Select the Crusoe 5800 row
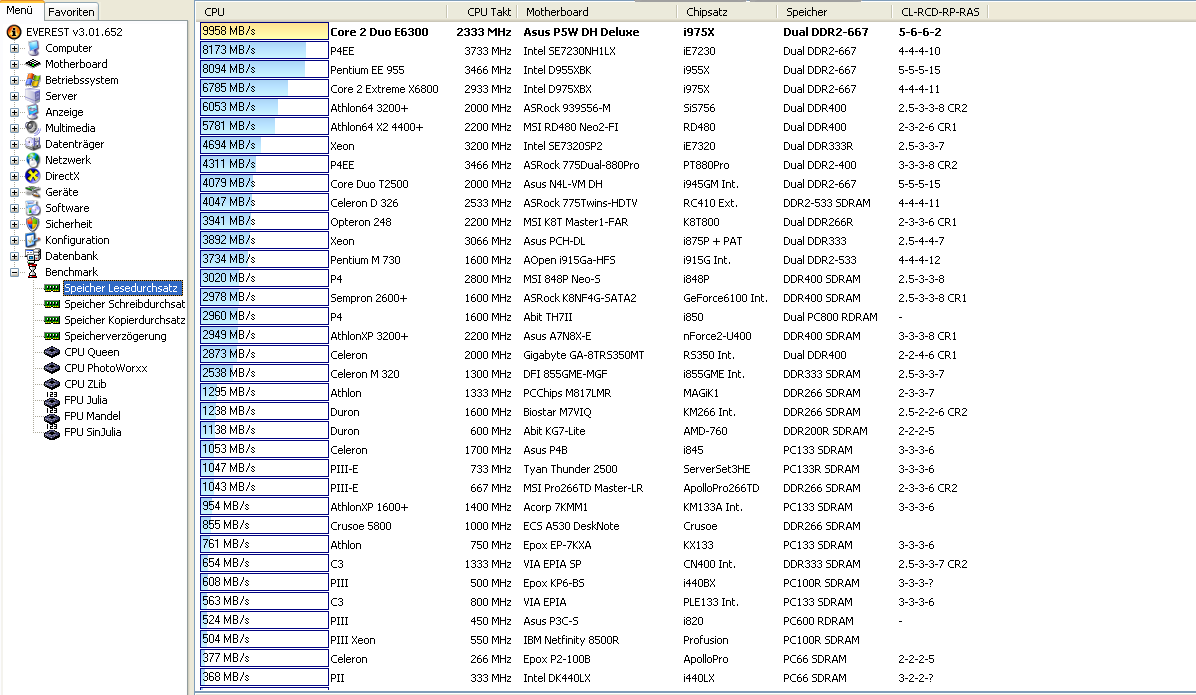The height and width of the screenshot is (695, 1196). coord(595,526)
